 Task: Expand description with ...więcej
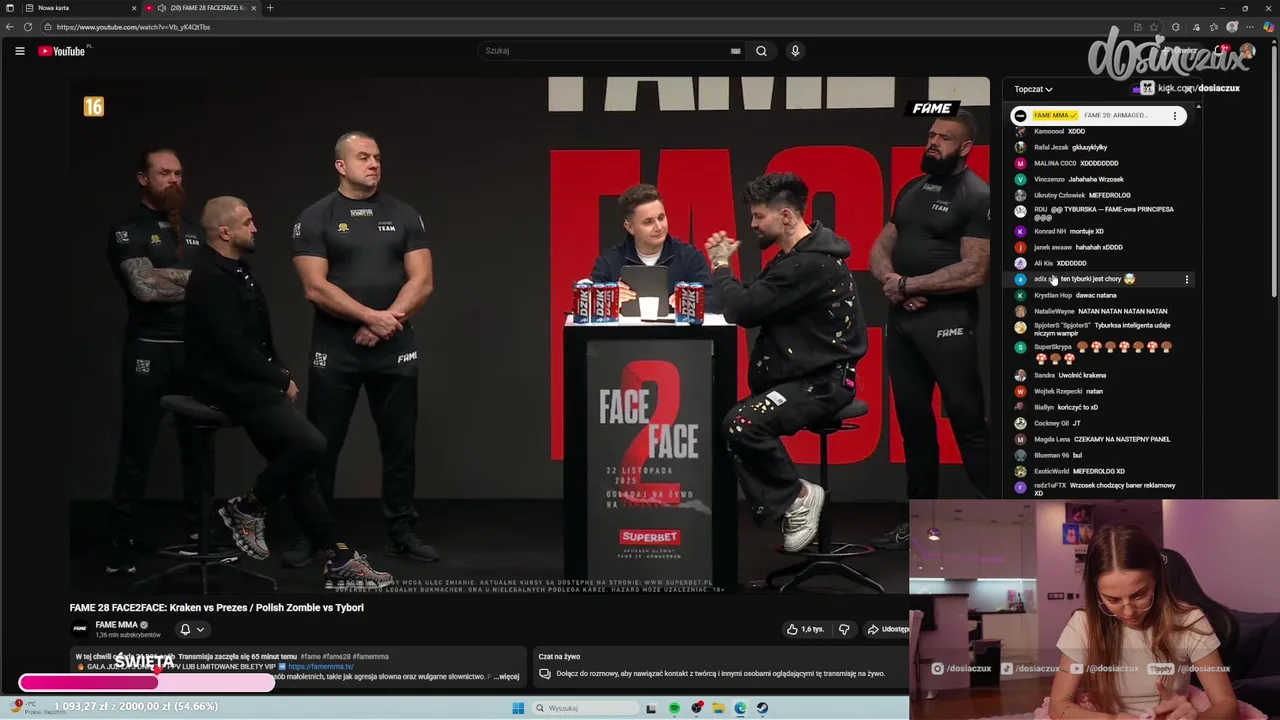[506, 677]
